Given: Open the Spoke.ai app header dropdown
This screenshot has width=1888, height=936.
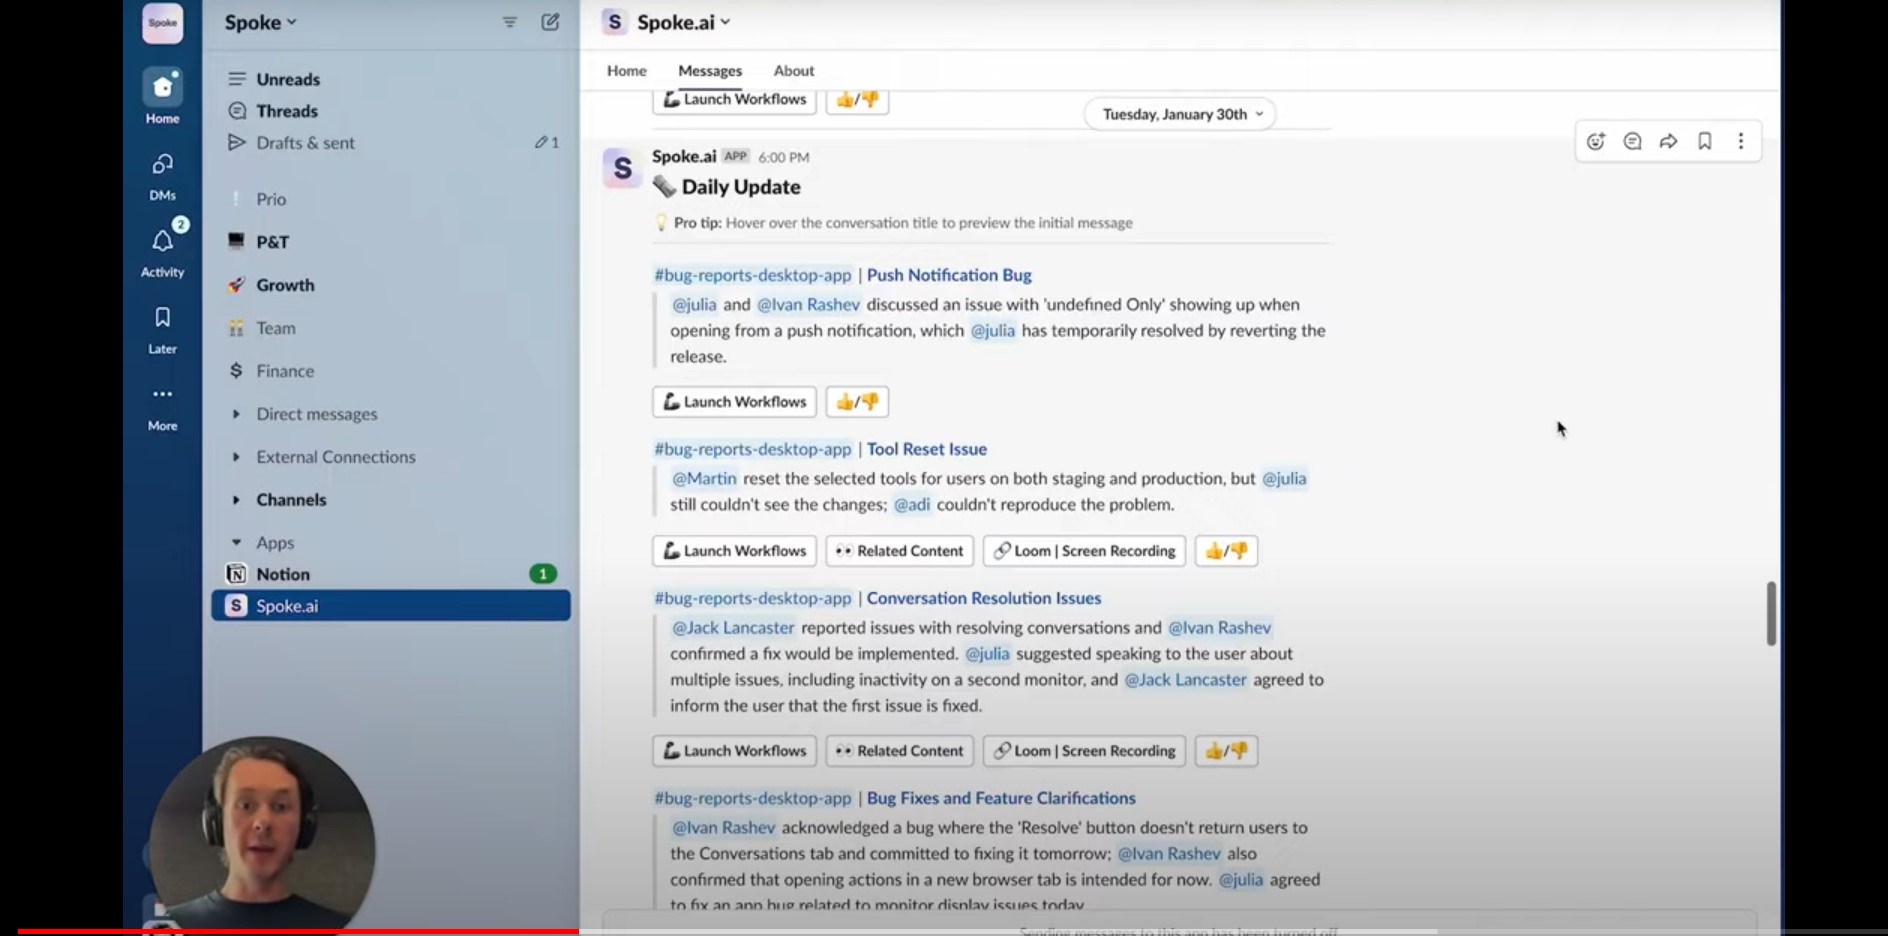Looking at the screenshot, I should tap(684, 22).
